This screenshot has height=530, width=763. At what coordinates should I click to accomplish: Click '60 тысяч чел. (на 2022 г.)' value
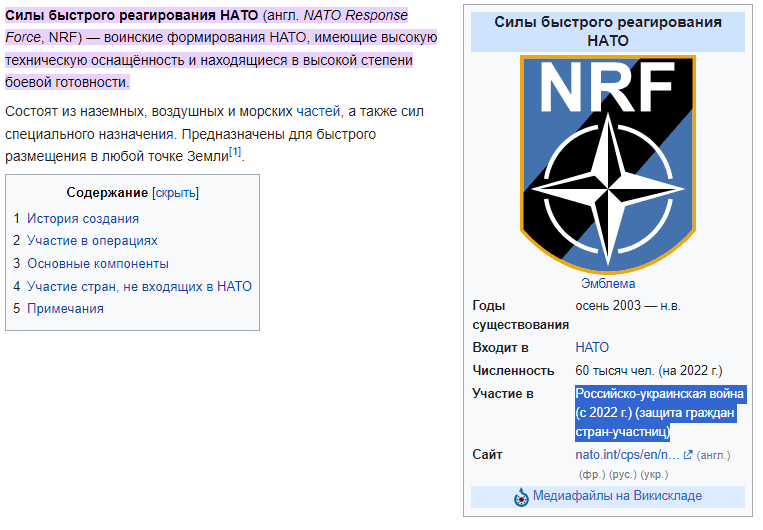(x=649, y=371)
